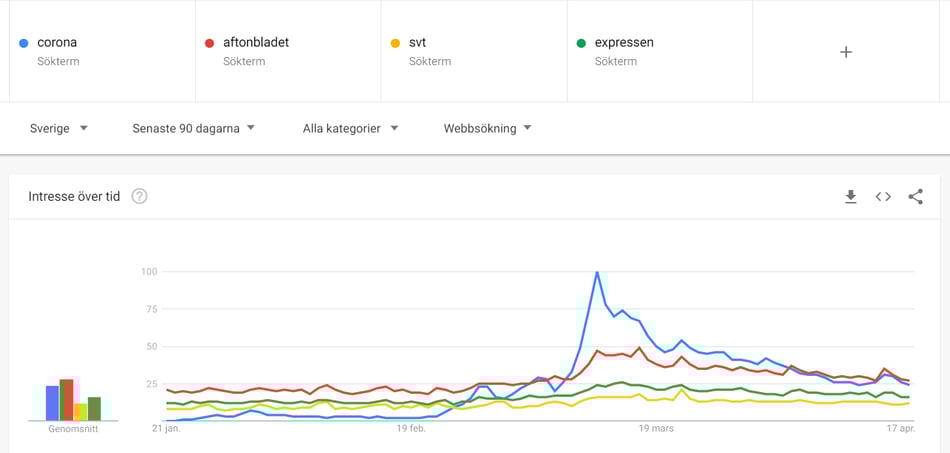Expand the Senaste 90 dagarna time range
Viewport: 950px width, 453px height.
193,128
